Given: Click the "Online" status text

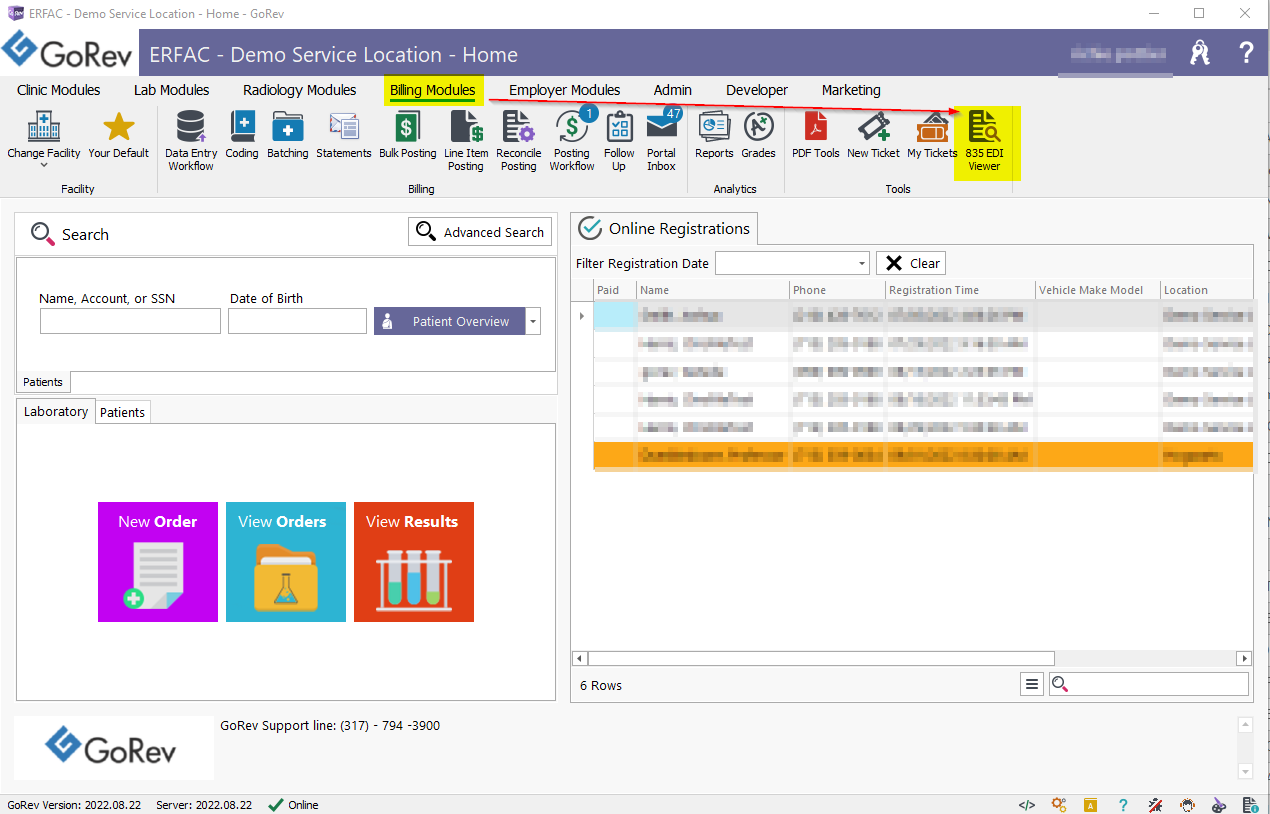Looking at the screenshot, I should (x=303, y=805).
